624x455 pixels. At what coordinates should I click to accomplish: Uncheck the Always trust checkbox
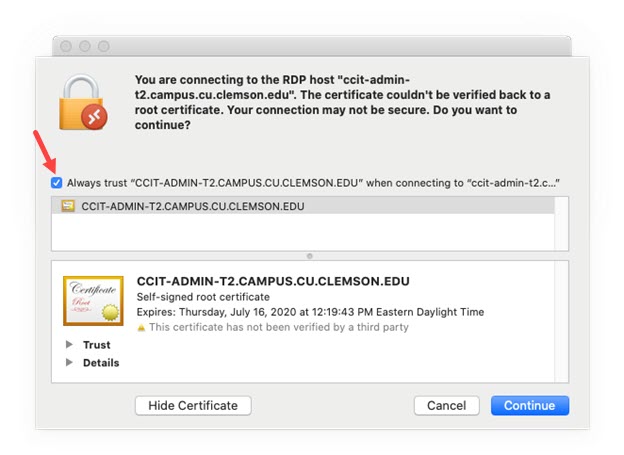[x=57, y=183]
